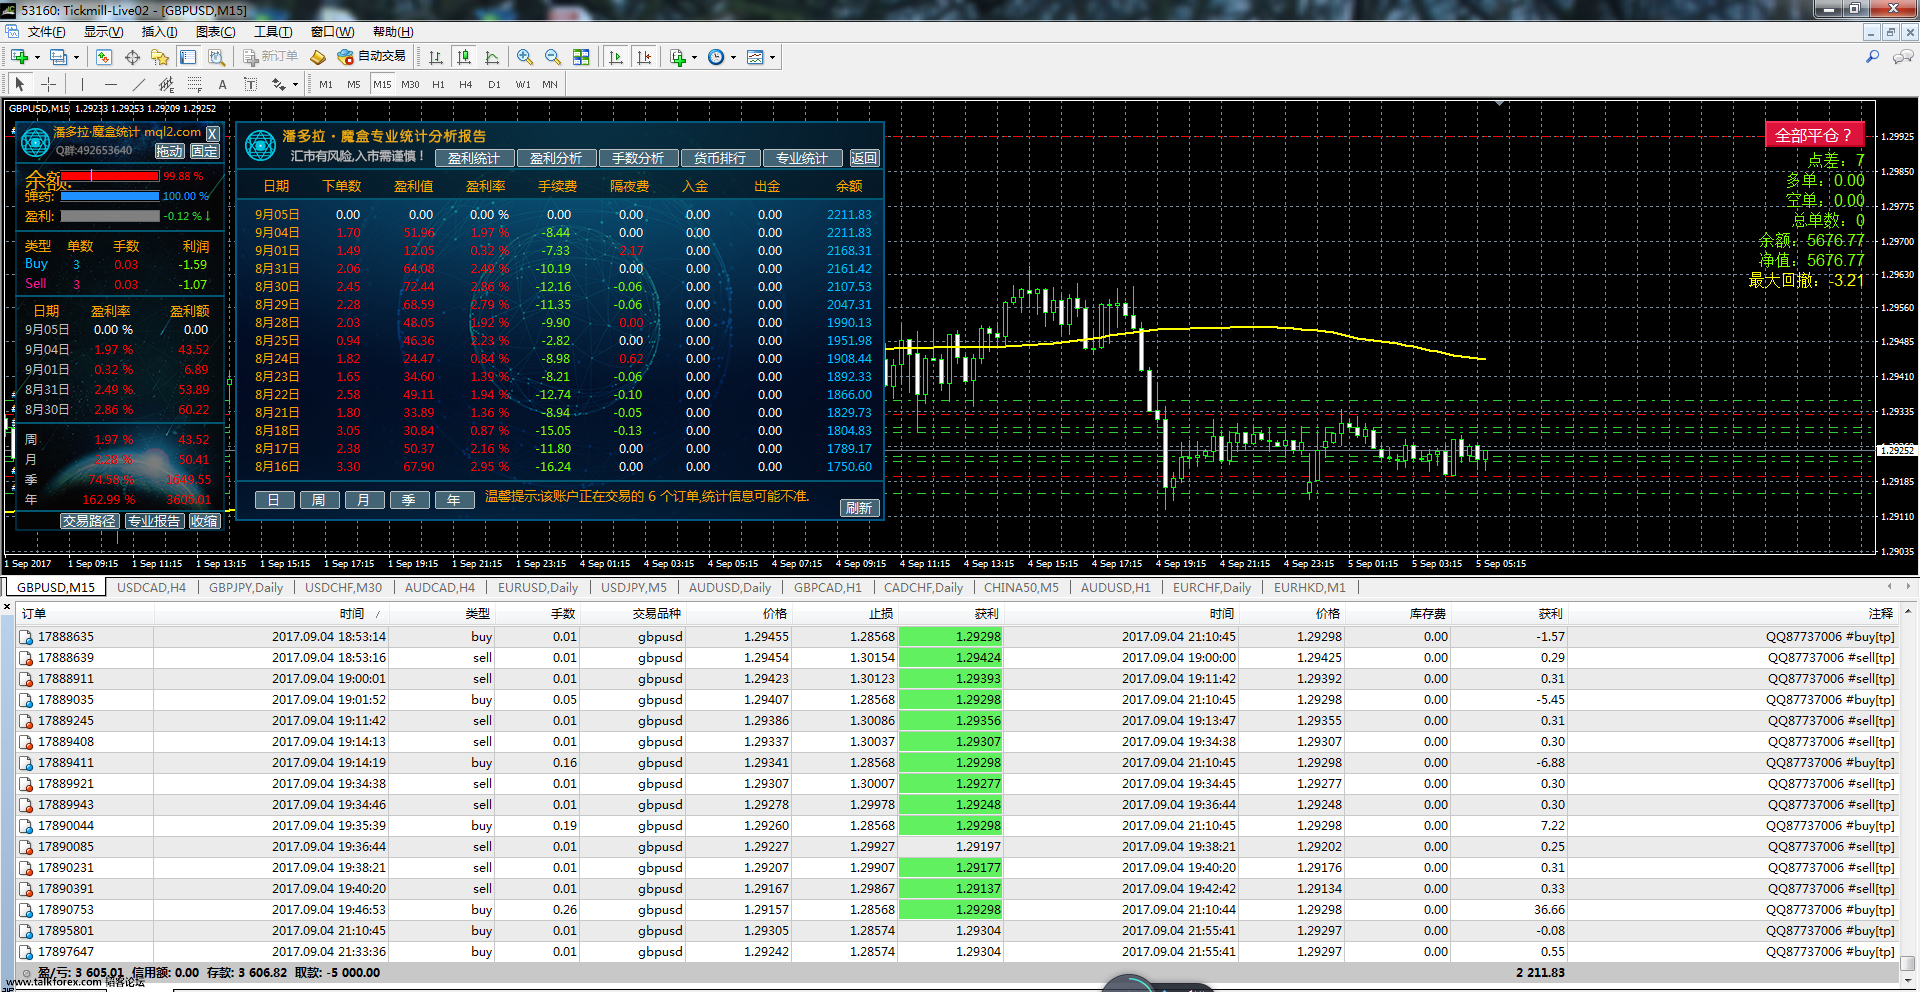Click order row 17890753
The width and height of the screenshot is (1920, 992).
pos(957,910)
